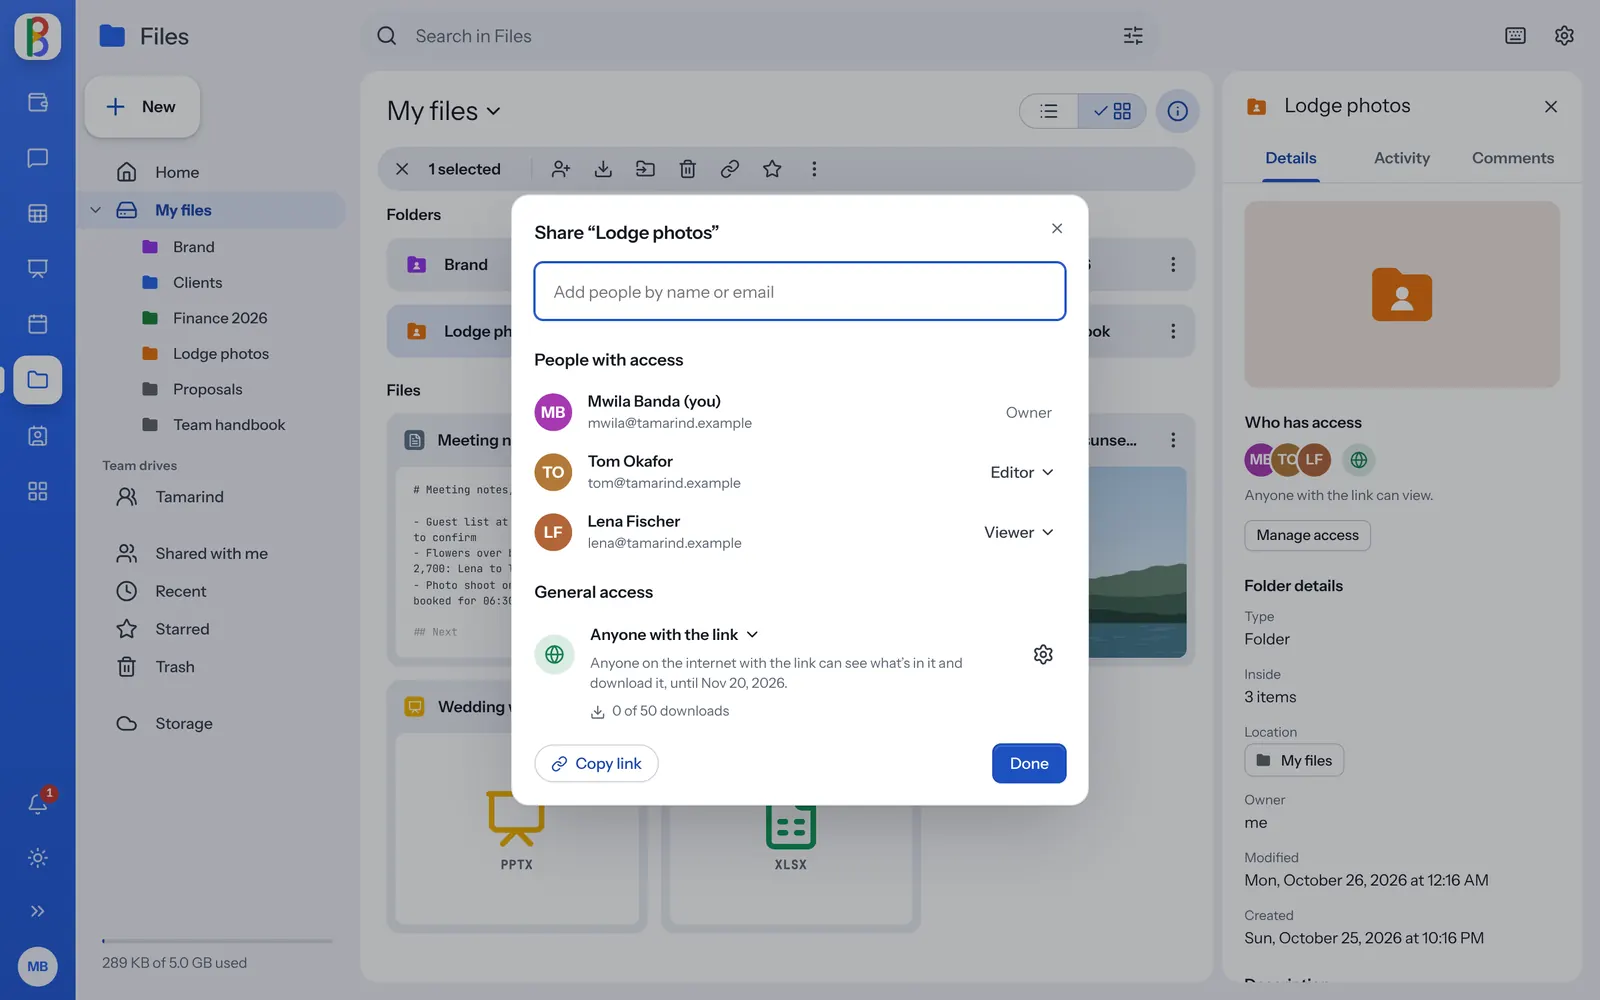
Task: Click the Manage access button
Action: pyautogui.click(x=1307, y=535)
